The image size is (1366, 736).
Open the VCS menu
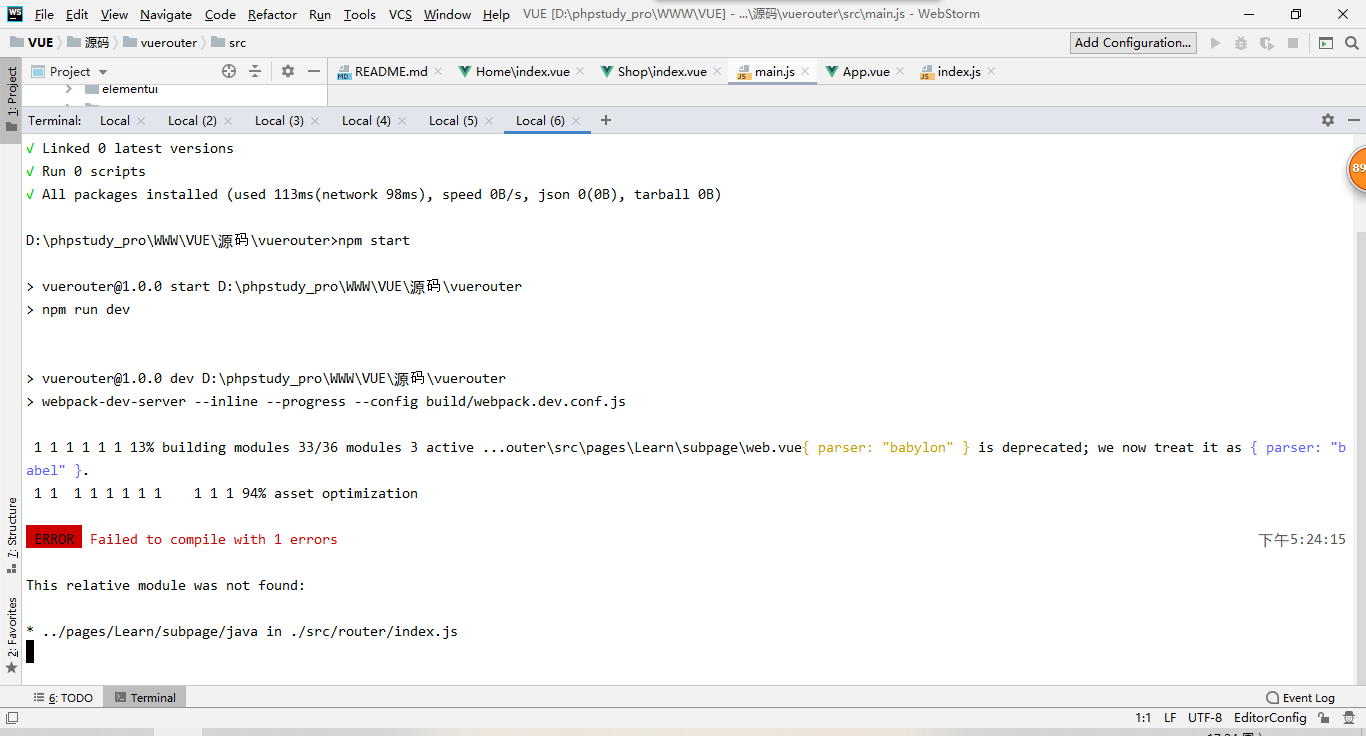point(400,14)
